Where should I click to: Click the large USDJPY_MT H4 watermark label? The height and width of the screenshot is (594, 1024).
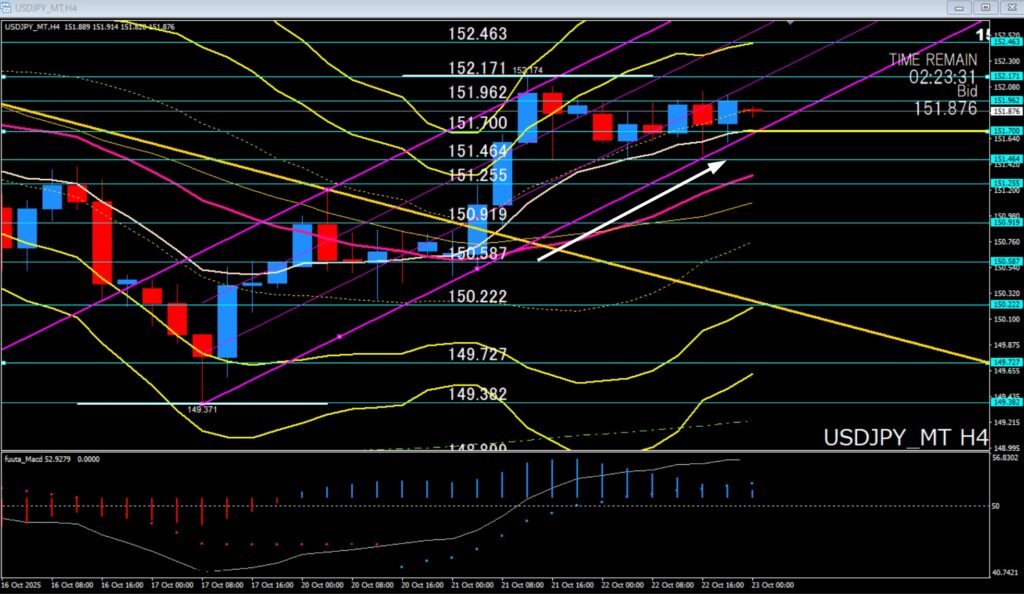coord(905,438)
